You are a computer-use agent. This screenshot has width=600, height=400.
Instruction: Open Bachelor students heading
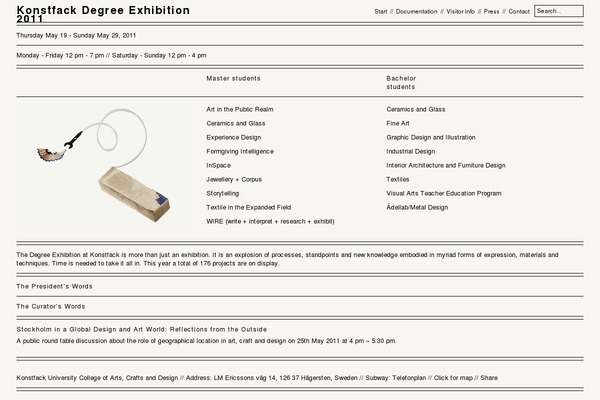(401, 83)
